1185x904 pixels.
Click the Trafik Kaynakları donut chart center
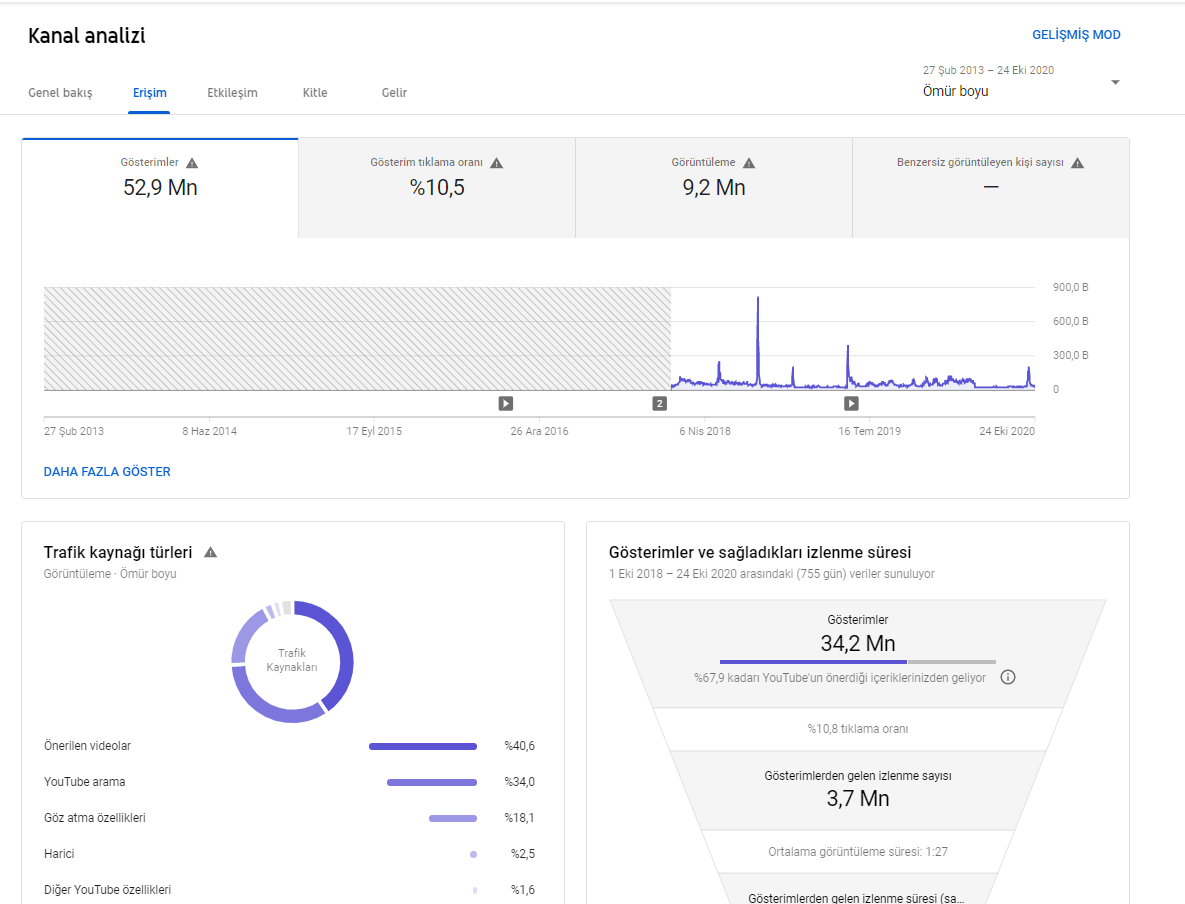[x=292, y=661]
